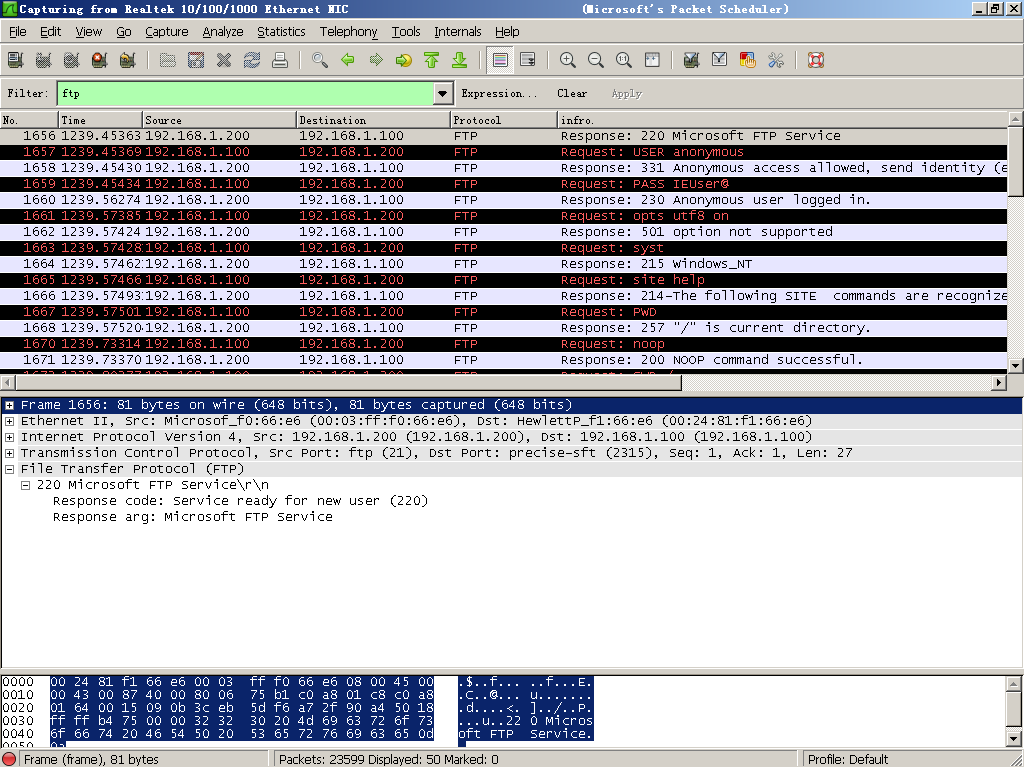Go to packet number icon
This screenshot has width=1024, height=768.
[x=404, y=60]
